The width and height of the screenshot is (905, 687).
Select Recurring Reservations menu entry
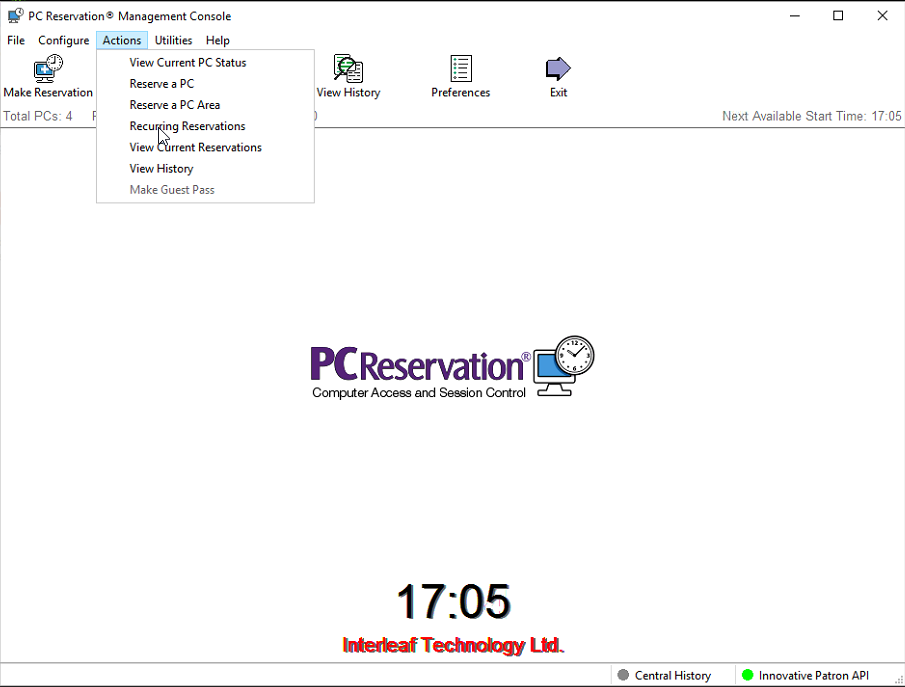coord(205,126)
